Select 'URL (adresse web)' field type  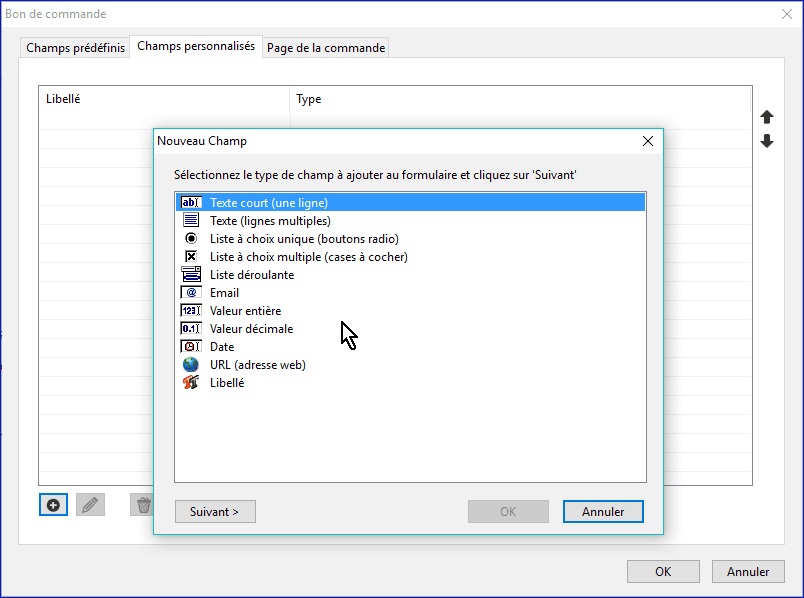257,365
